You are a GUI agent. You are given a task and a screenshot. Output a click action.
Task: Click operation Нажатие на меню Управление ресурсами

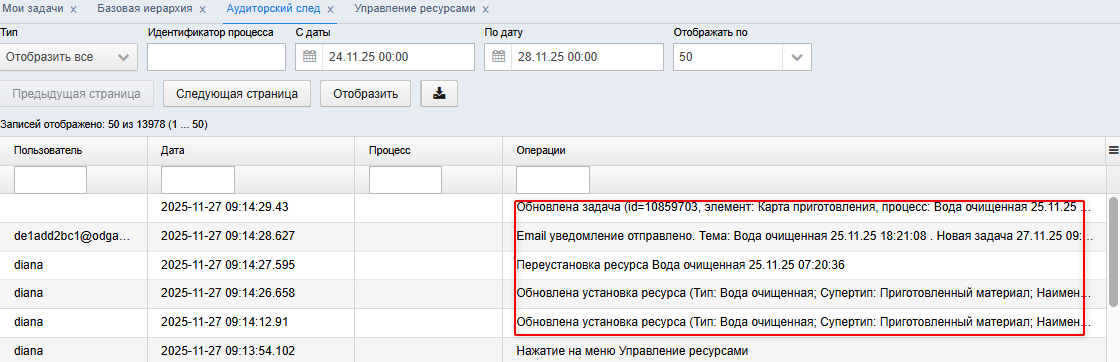[631, 351]
